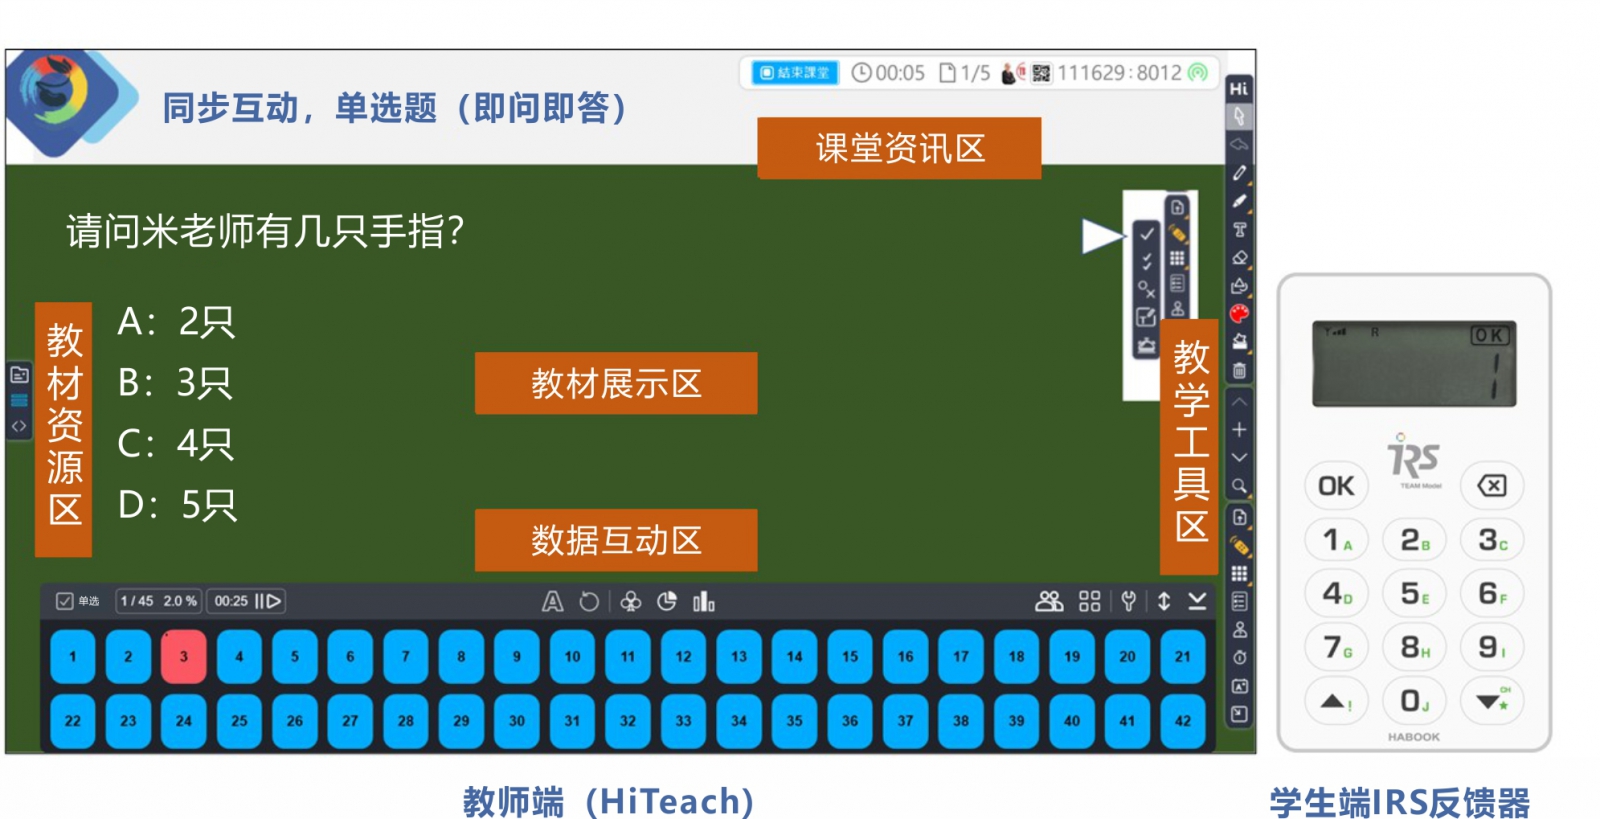Click the trash can clear icon
This screenshot has height=819, width=1600.
pyautogui.click(x=1239, y=370)
